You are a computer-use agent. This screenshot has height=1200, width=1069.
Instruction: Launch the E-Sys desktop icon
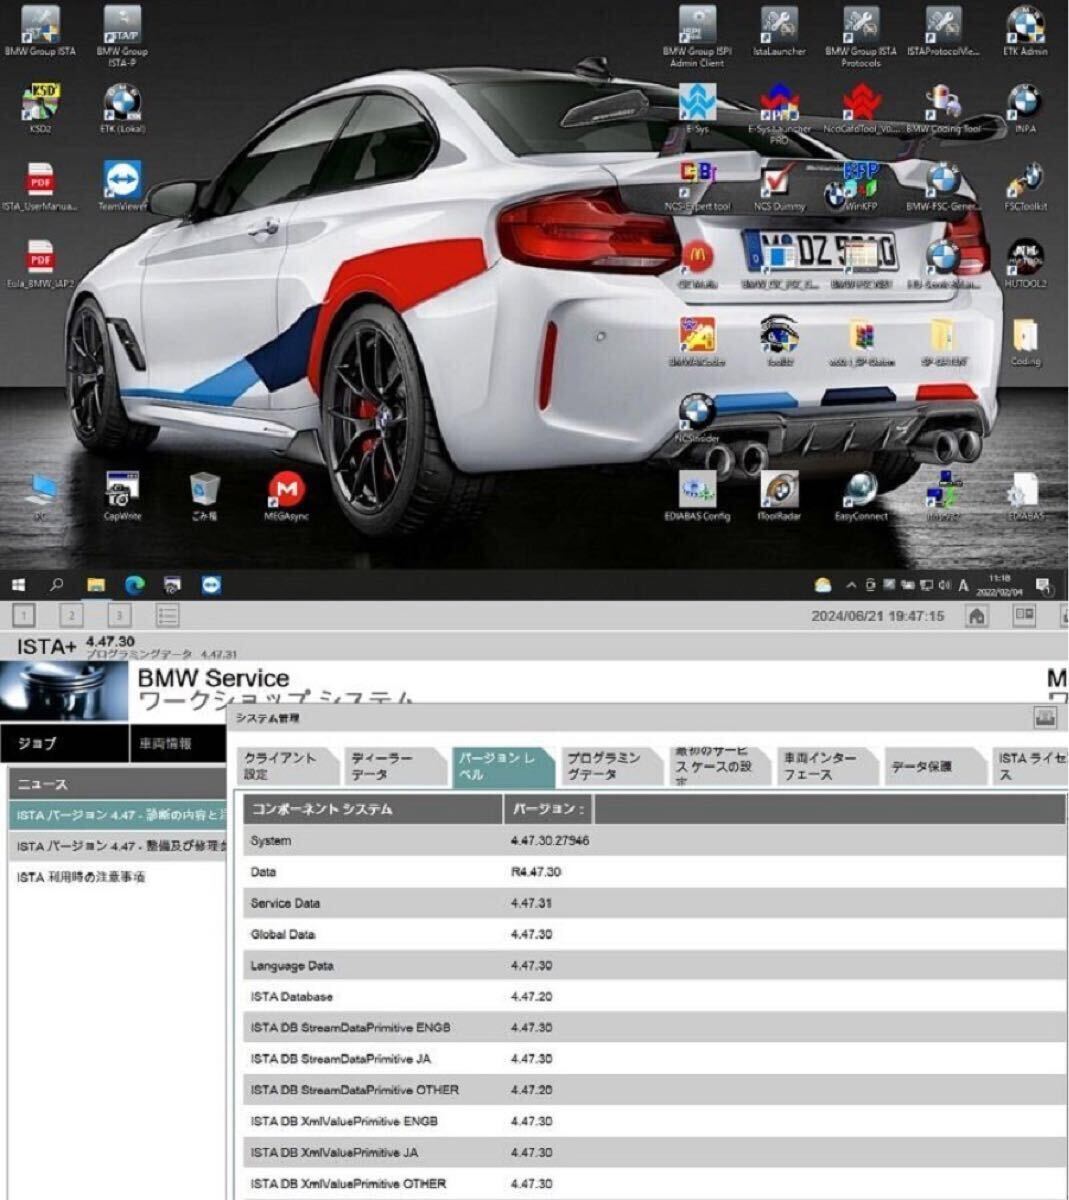(x=697, y=104)
